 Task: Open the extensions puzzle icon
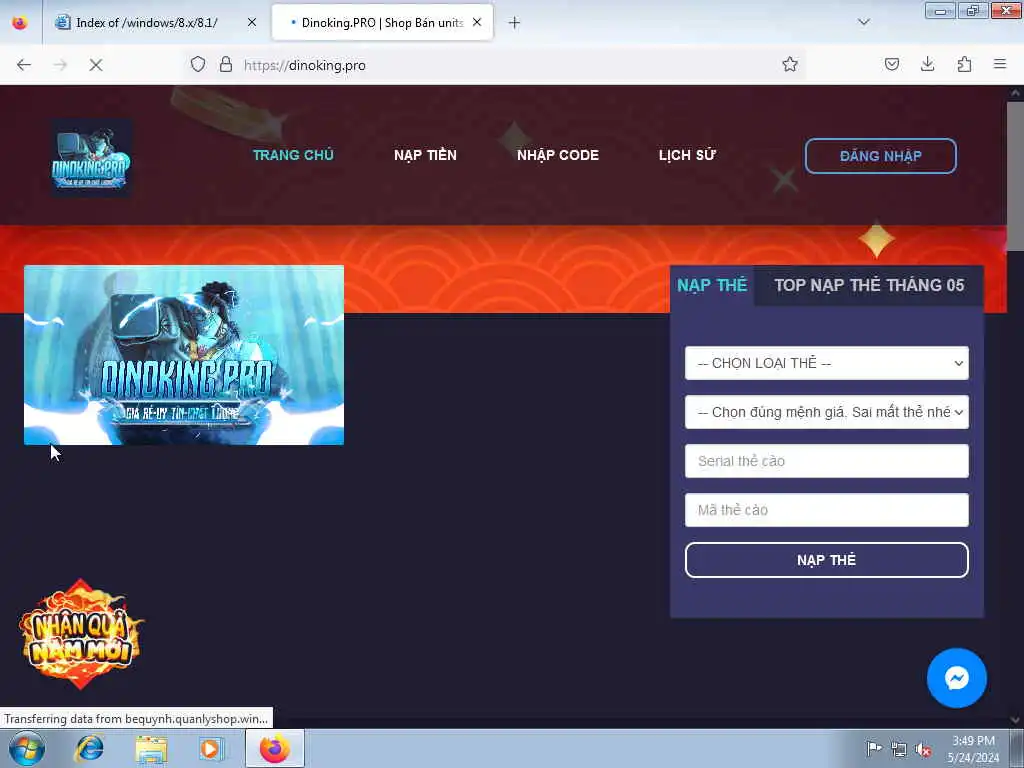(x=964, y=64)
